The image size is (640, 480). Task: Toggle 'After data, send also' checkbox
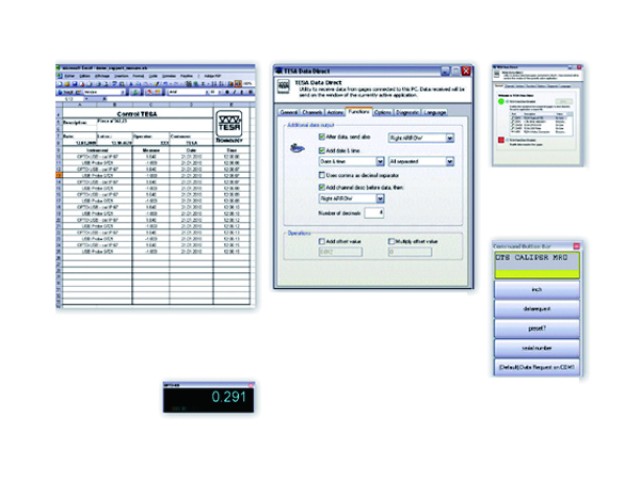[322, 137]
